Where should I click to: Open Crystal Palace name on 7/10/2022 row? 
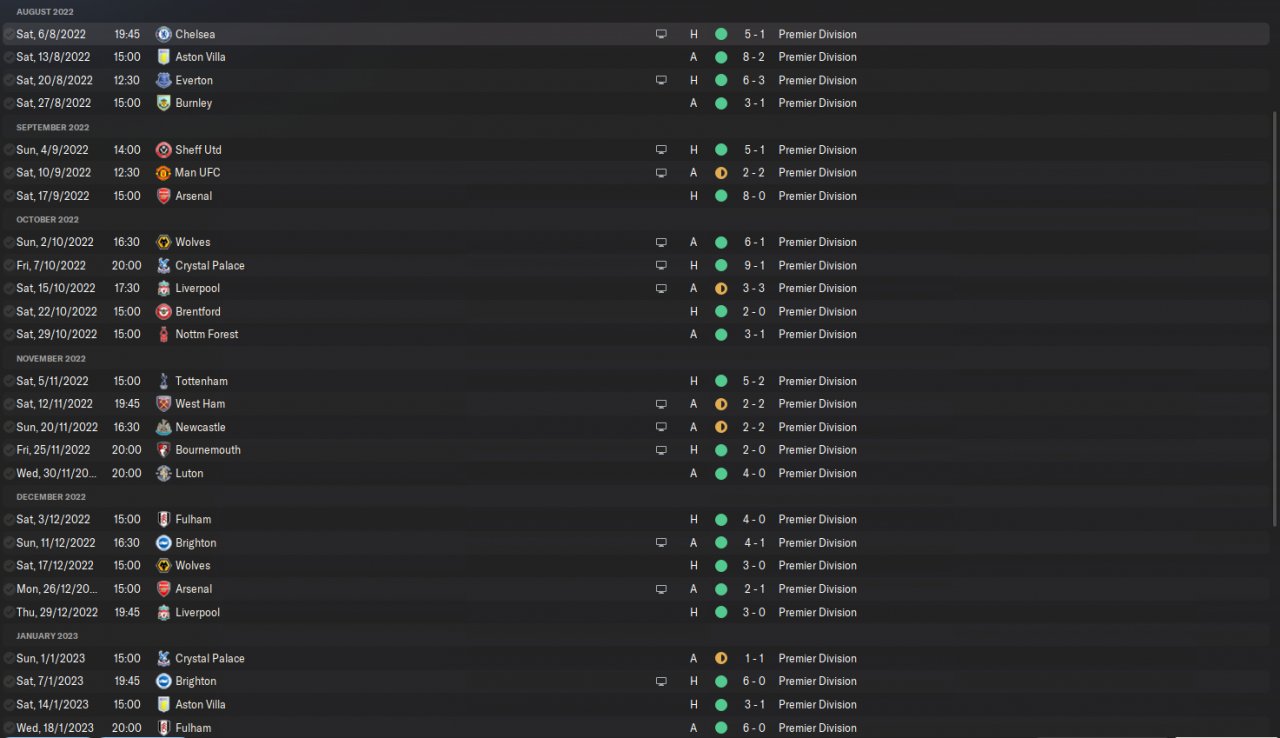(x=210, y=265)
